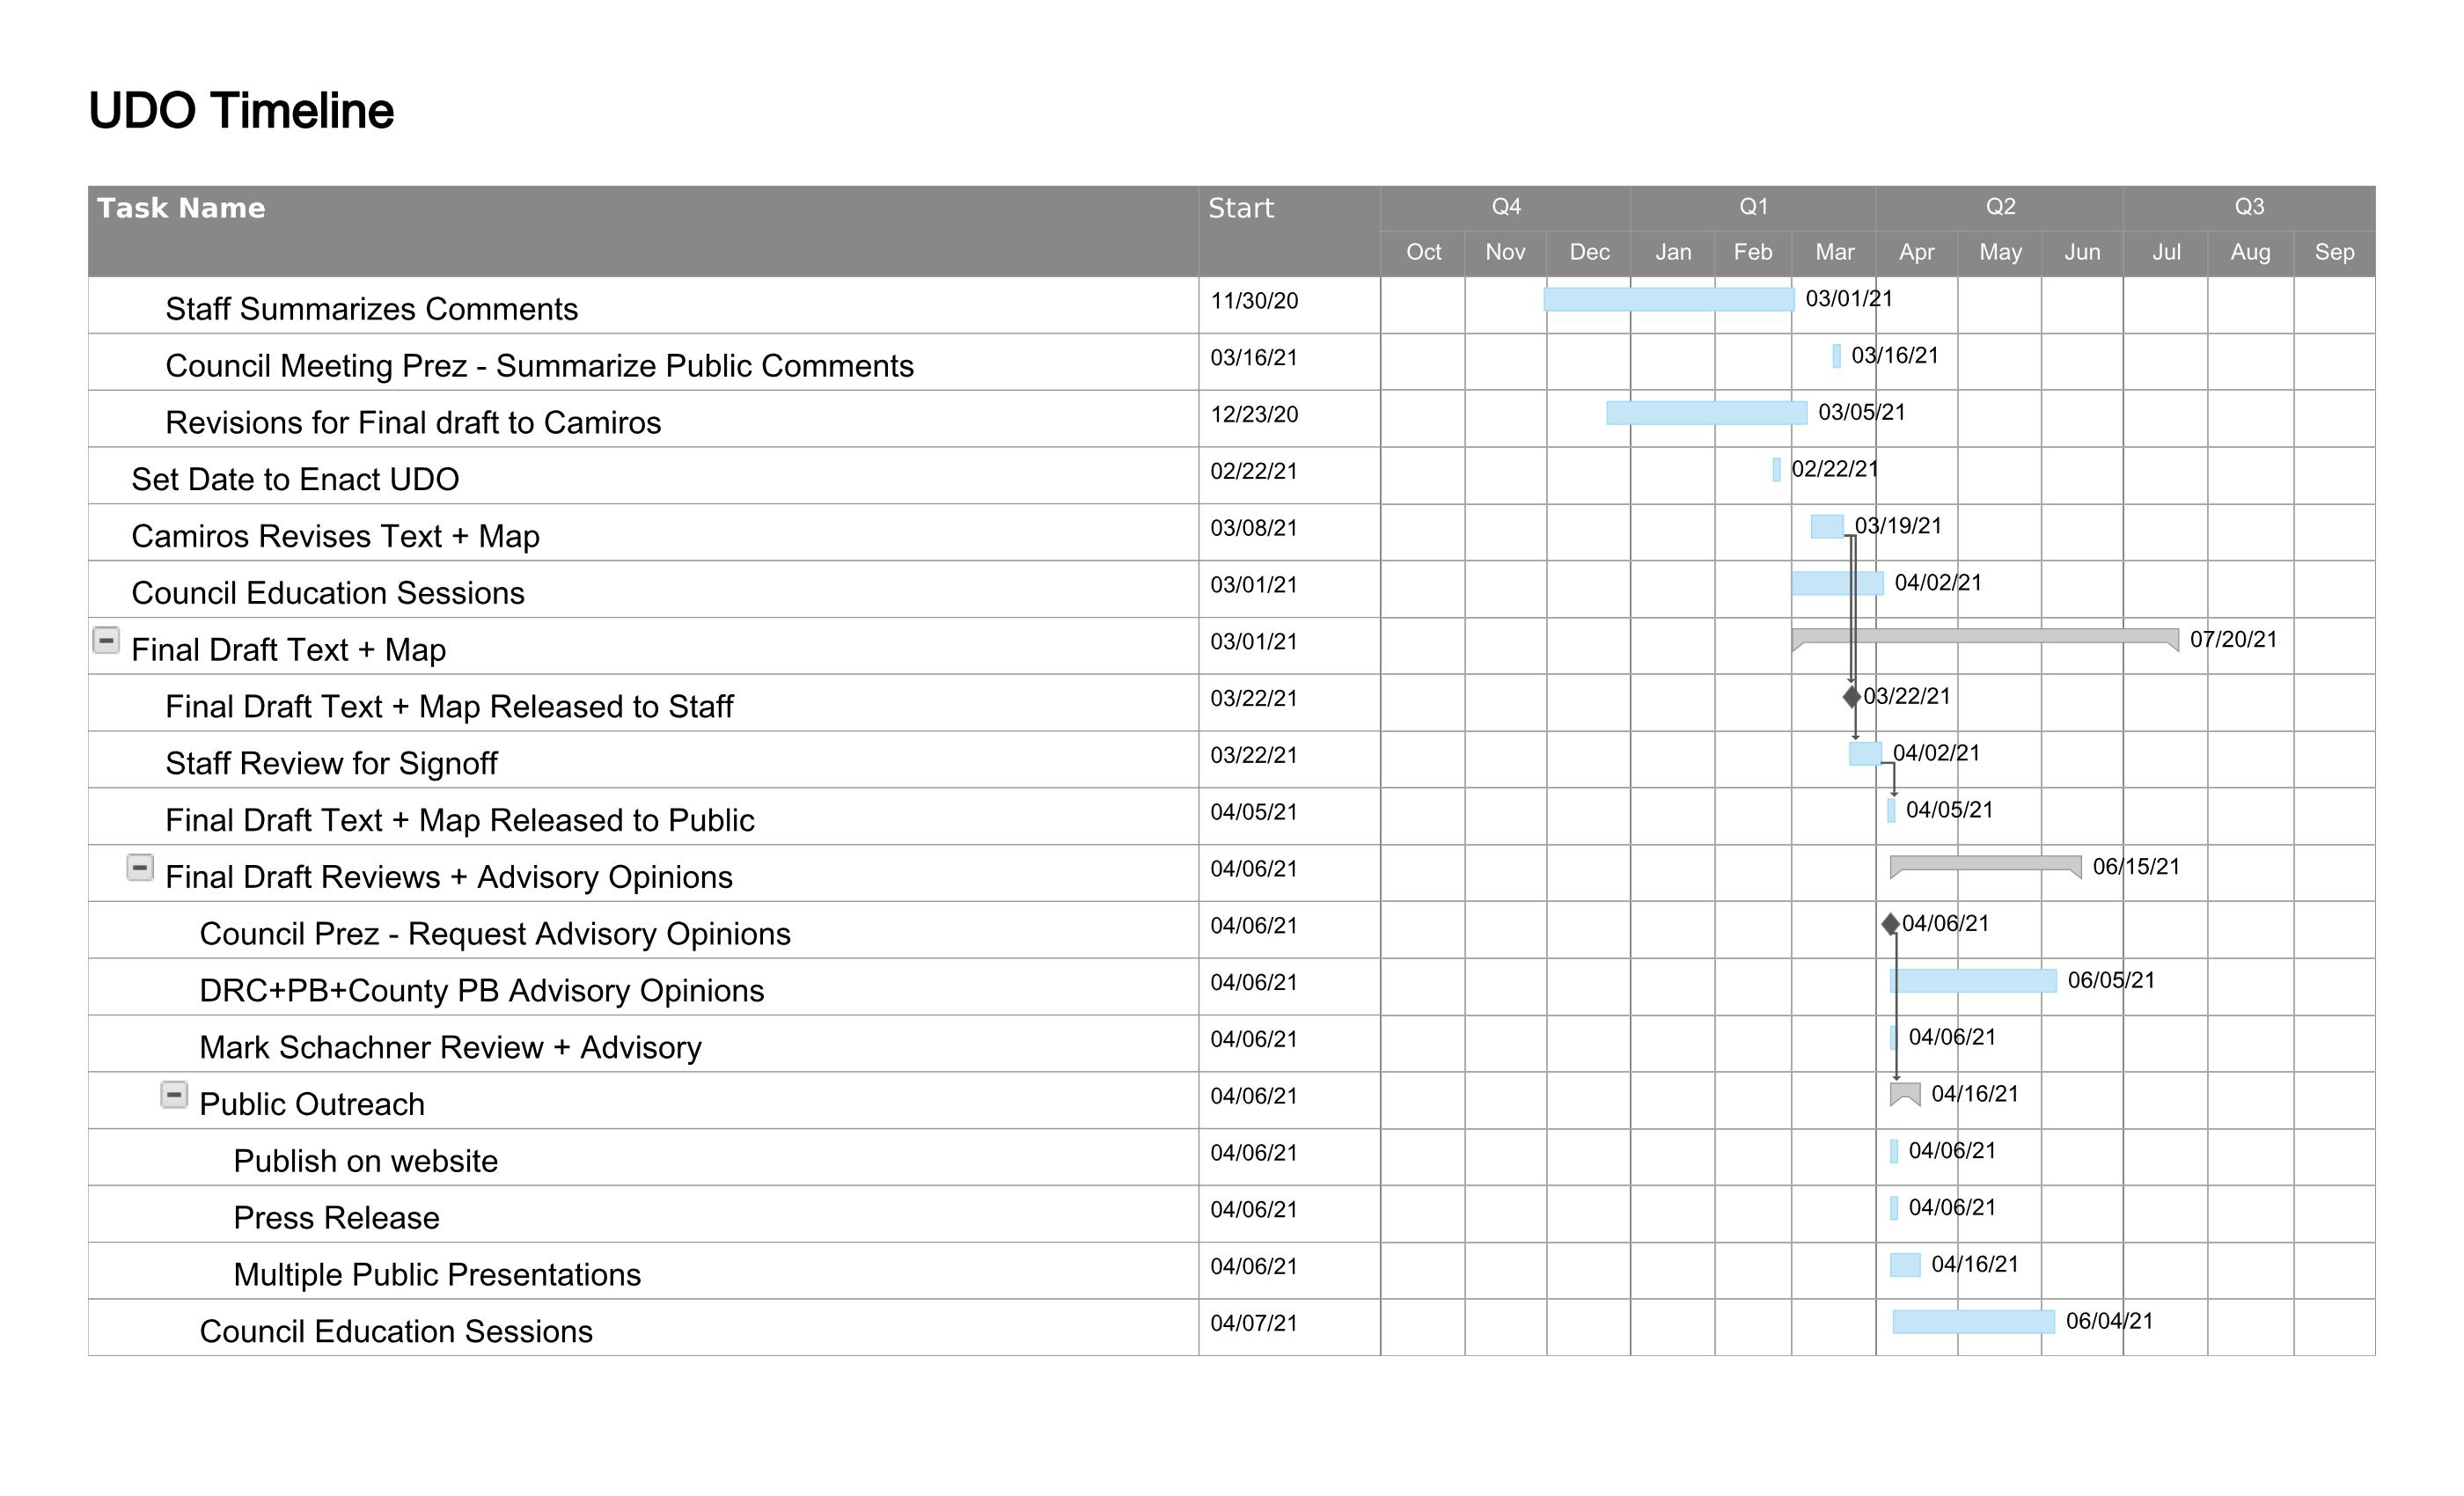Collapse Final Draft Reviews + Advisory Opinions group
The image size is (2464, 1496).
tap(140, 867)
